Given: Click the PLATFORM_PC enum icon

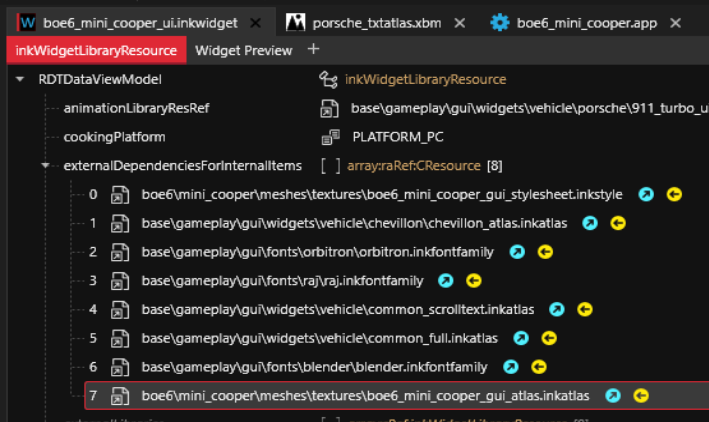Looking at the screenshot, I should coord(329,137).
